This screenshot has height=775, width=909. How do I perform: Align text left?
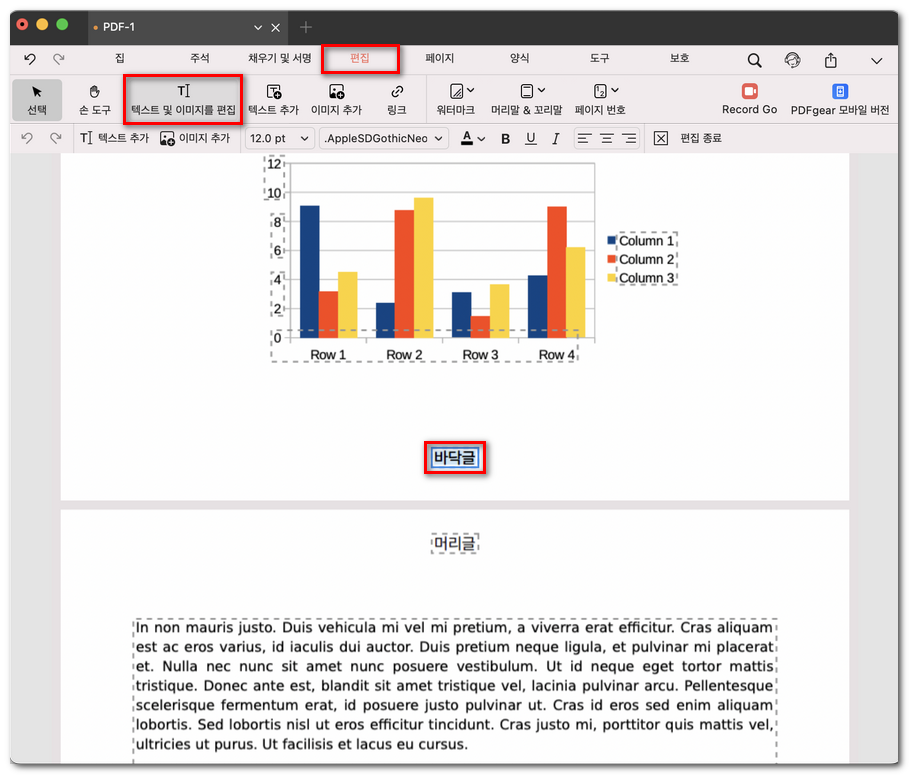pyautogui.click(x=584, y=139)
